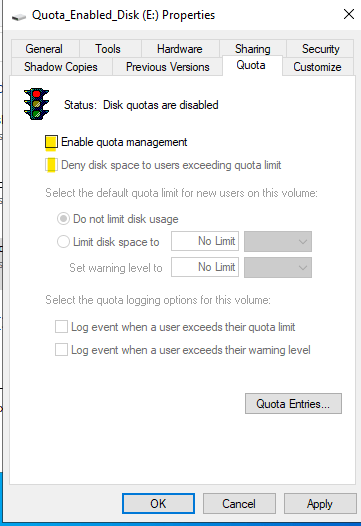This screenshot has height=526, width=361.
Task: Open Quota Entries window
Action: 293,404
